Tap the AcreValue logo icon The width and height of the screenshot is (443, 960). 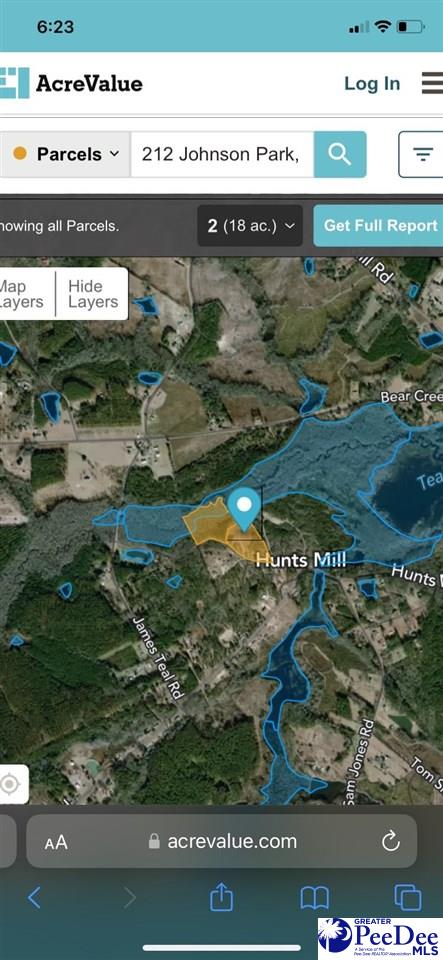tap(14, 83)
